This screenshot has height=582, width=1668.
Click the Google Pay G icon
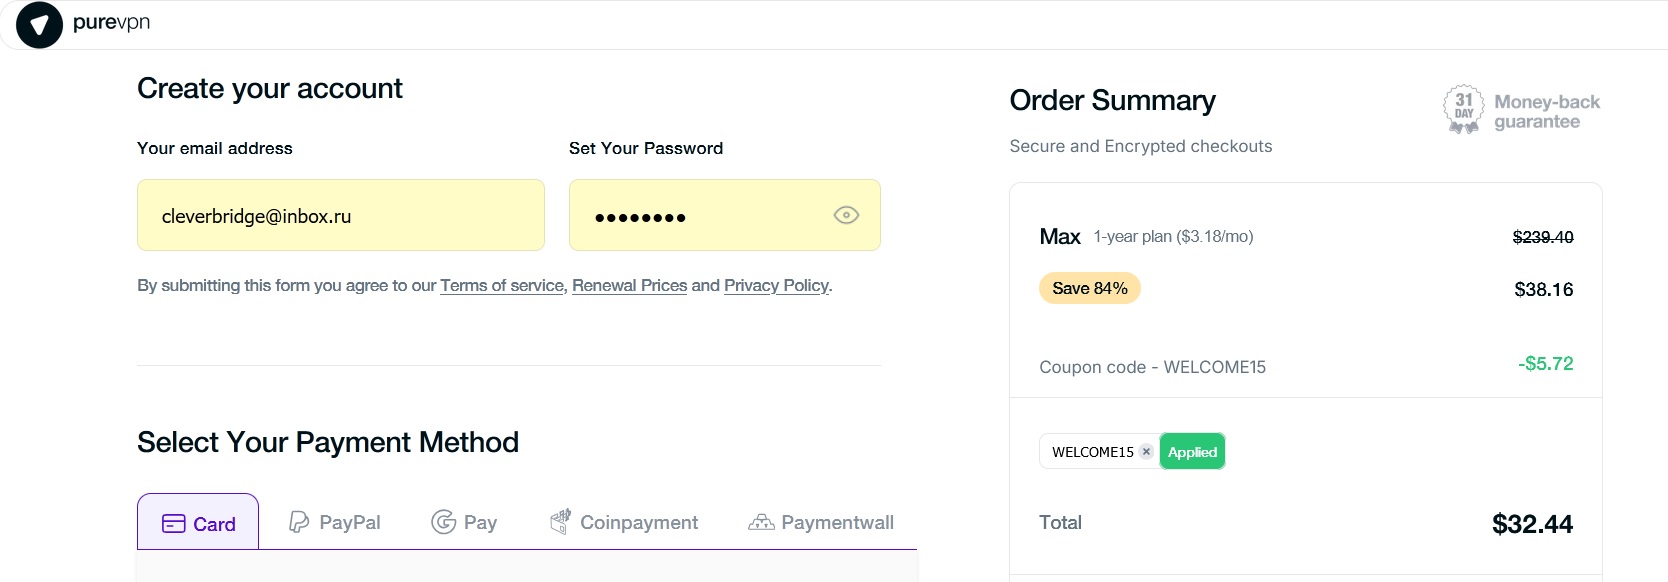(x=443, y=522)
